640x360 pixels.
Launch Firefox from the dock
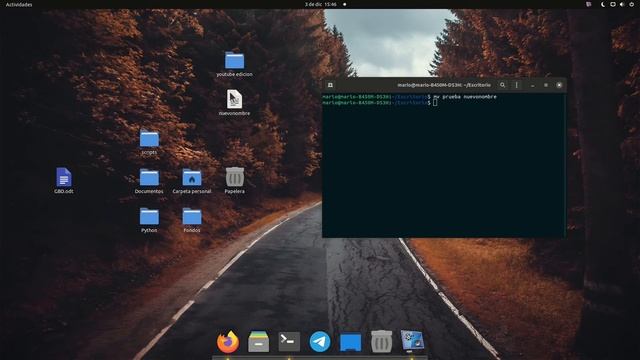(228, 342)
